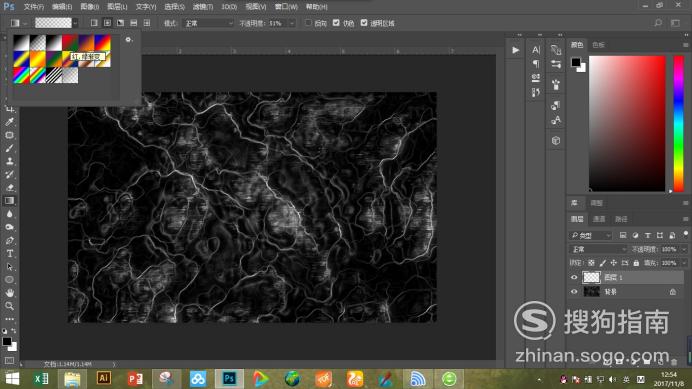The height and width of the screenshot is (389, 692).
Task: Enable the Reverse checkbox
Action: coord(308,23)
